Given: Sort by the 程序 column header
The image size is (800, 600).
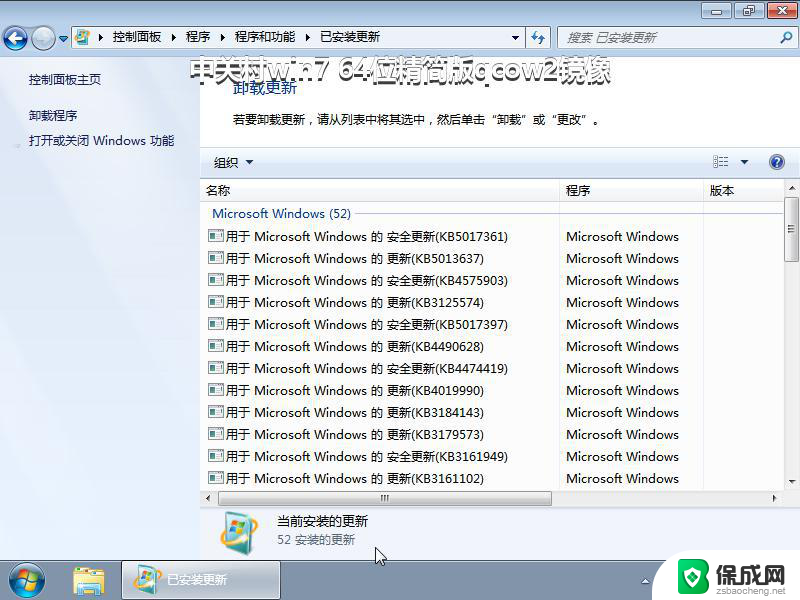Looking at the screenshot, I should point(632,190).
